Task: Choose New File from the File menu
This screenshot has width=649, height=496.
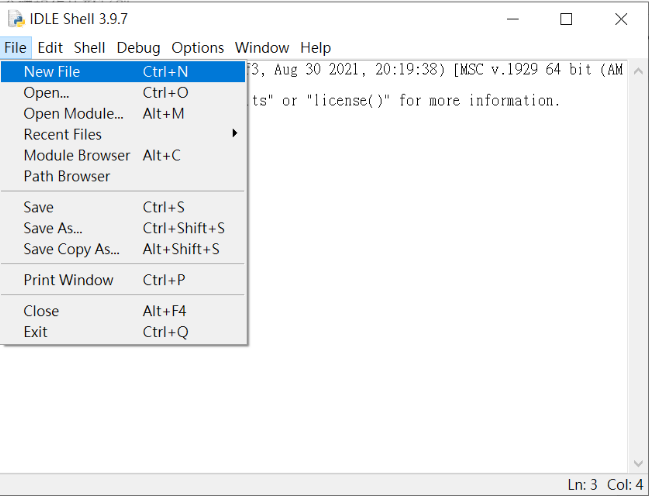Action: click(123, 72)
